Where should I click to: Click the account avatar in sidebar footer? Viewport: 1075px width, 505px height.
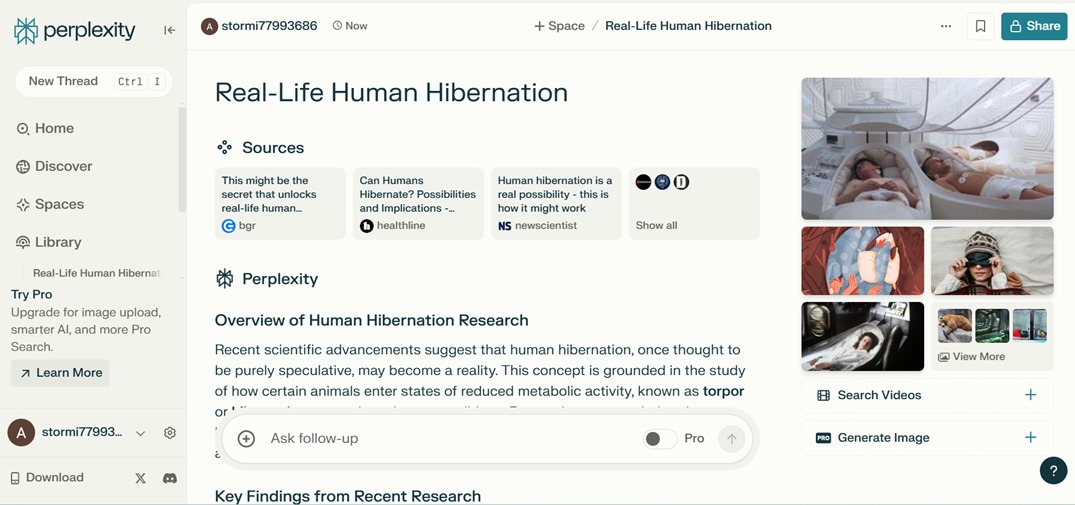coord(21,433)
